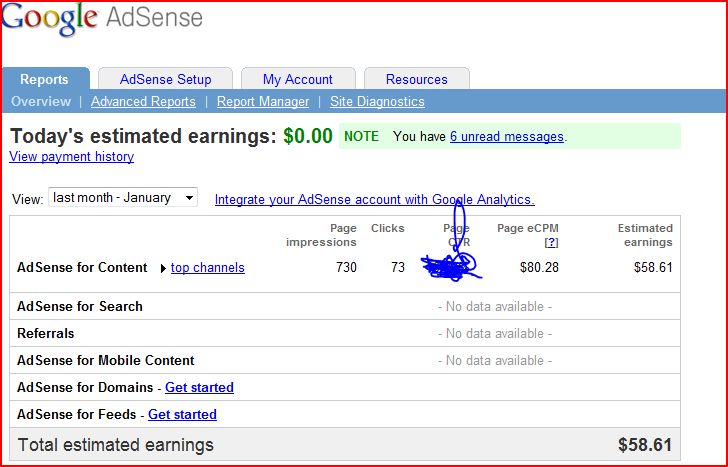Click the green NOTE label
The image size is (728, 467).
click(361, 136)
